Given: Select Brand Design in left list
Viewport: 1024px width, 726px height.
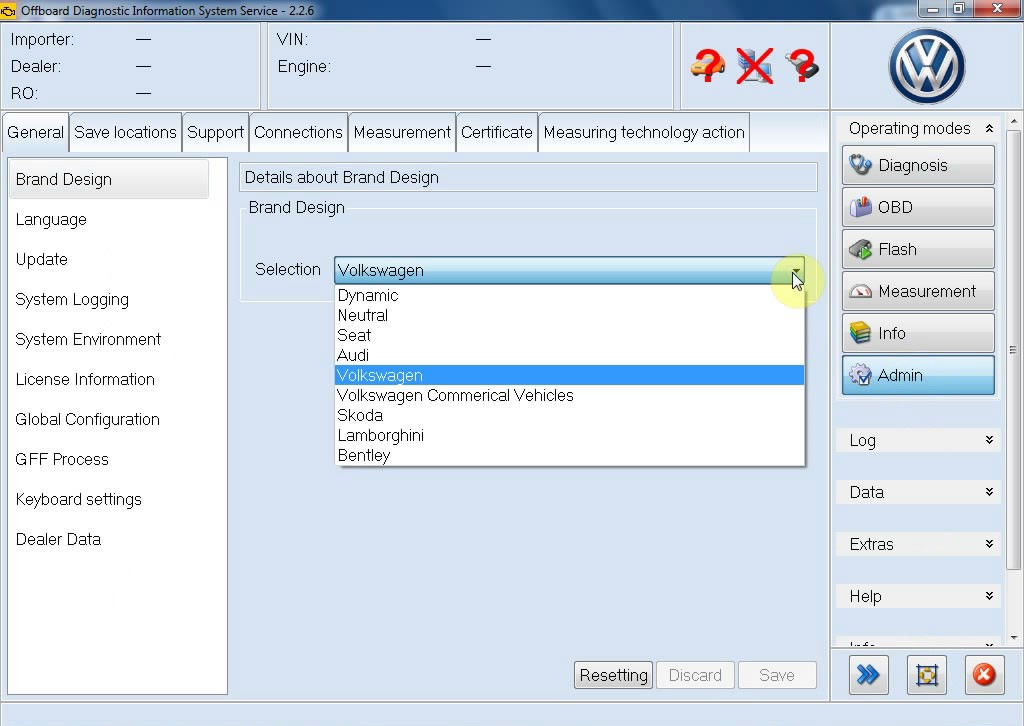Looking at the screenshot, I should click(109, 180).
